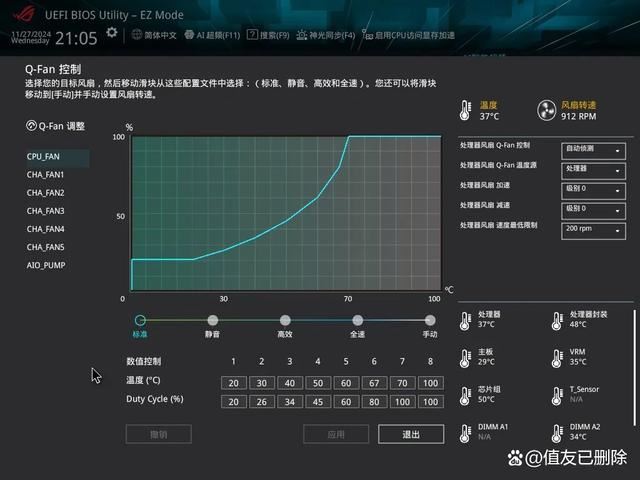Click the DIMM A2 thermometer icon

click(557, 433)
